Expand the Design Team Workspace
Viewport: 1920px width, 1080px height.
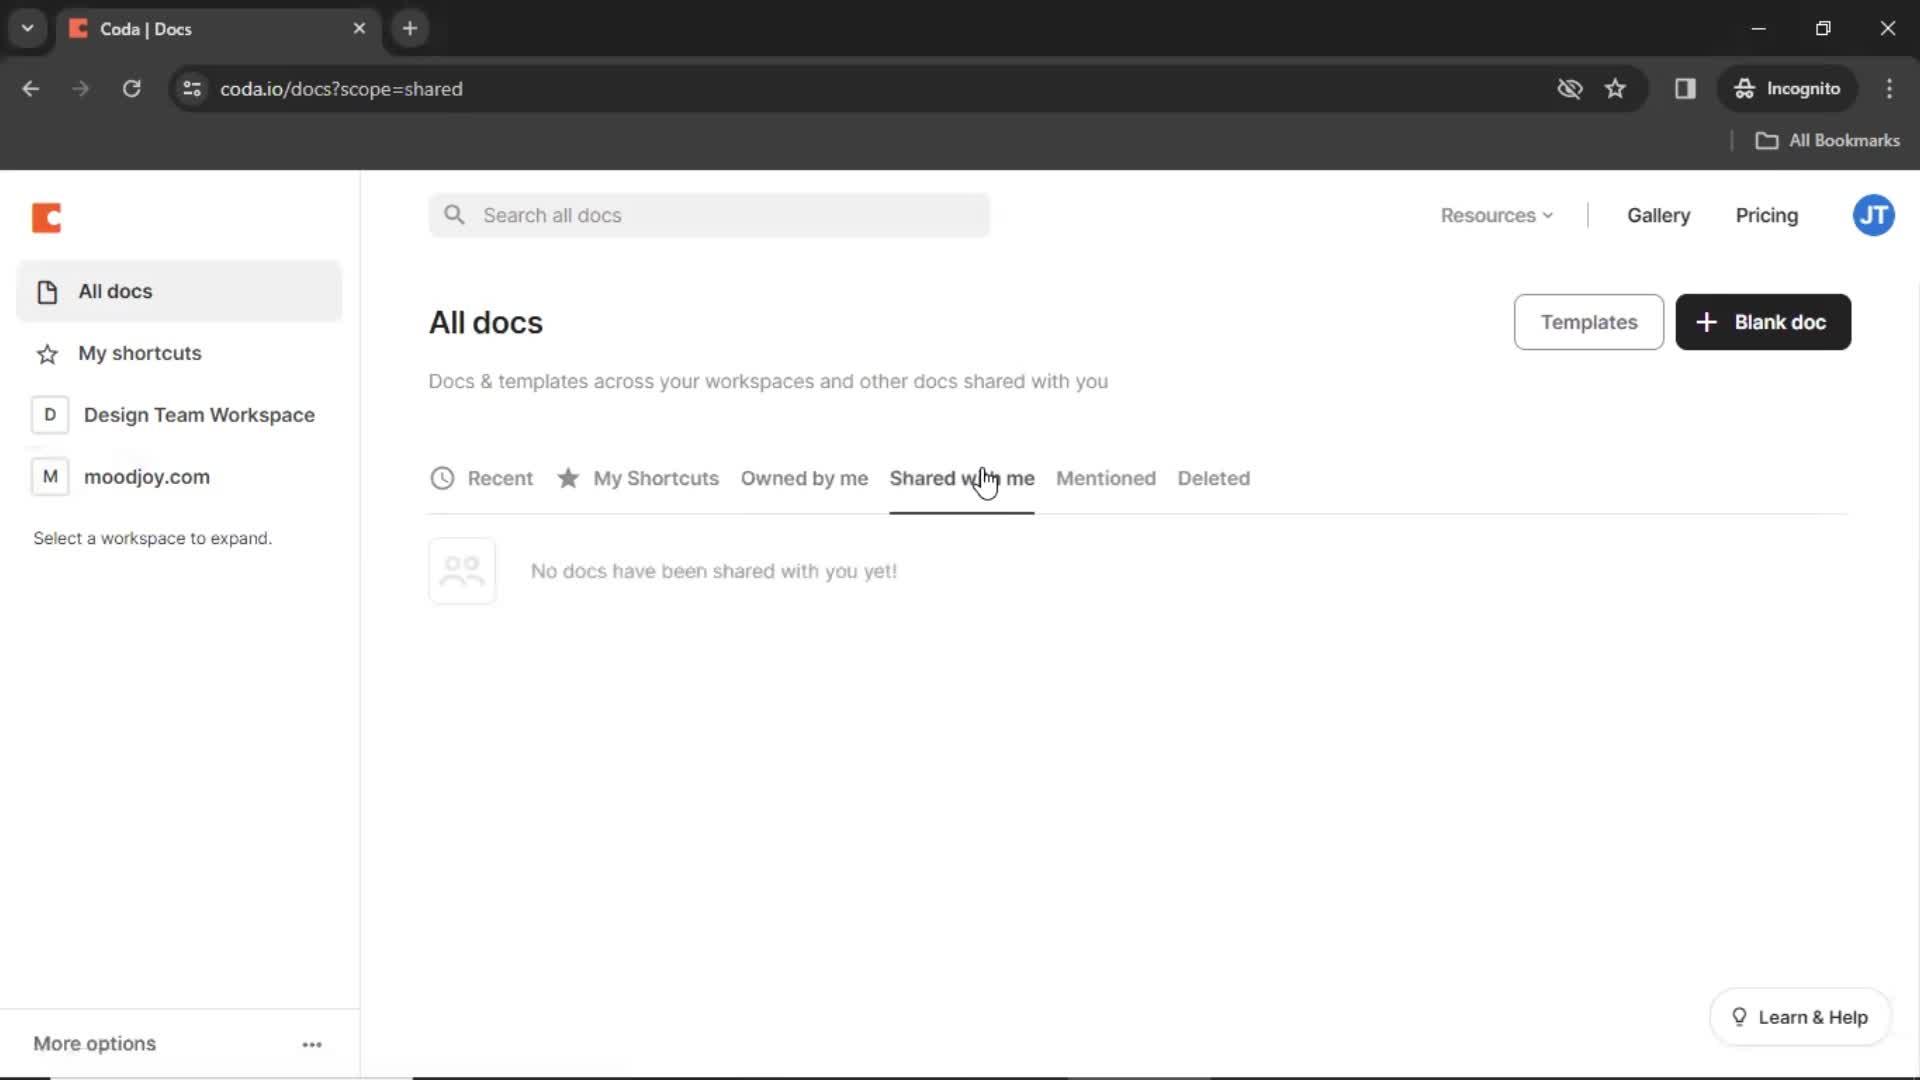click(199, 414)
